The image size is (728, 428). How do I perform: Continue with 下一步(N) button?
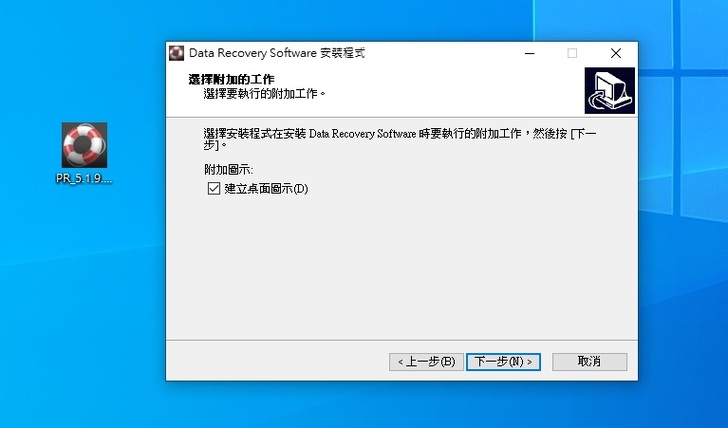pyautogui.click(x=503, y=362)
